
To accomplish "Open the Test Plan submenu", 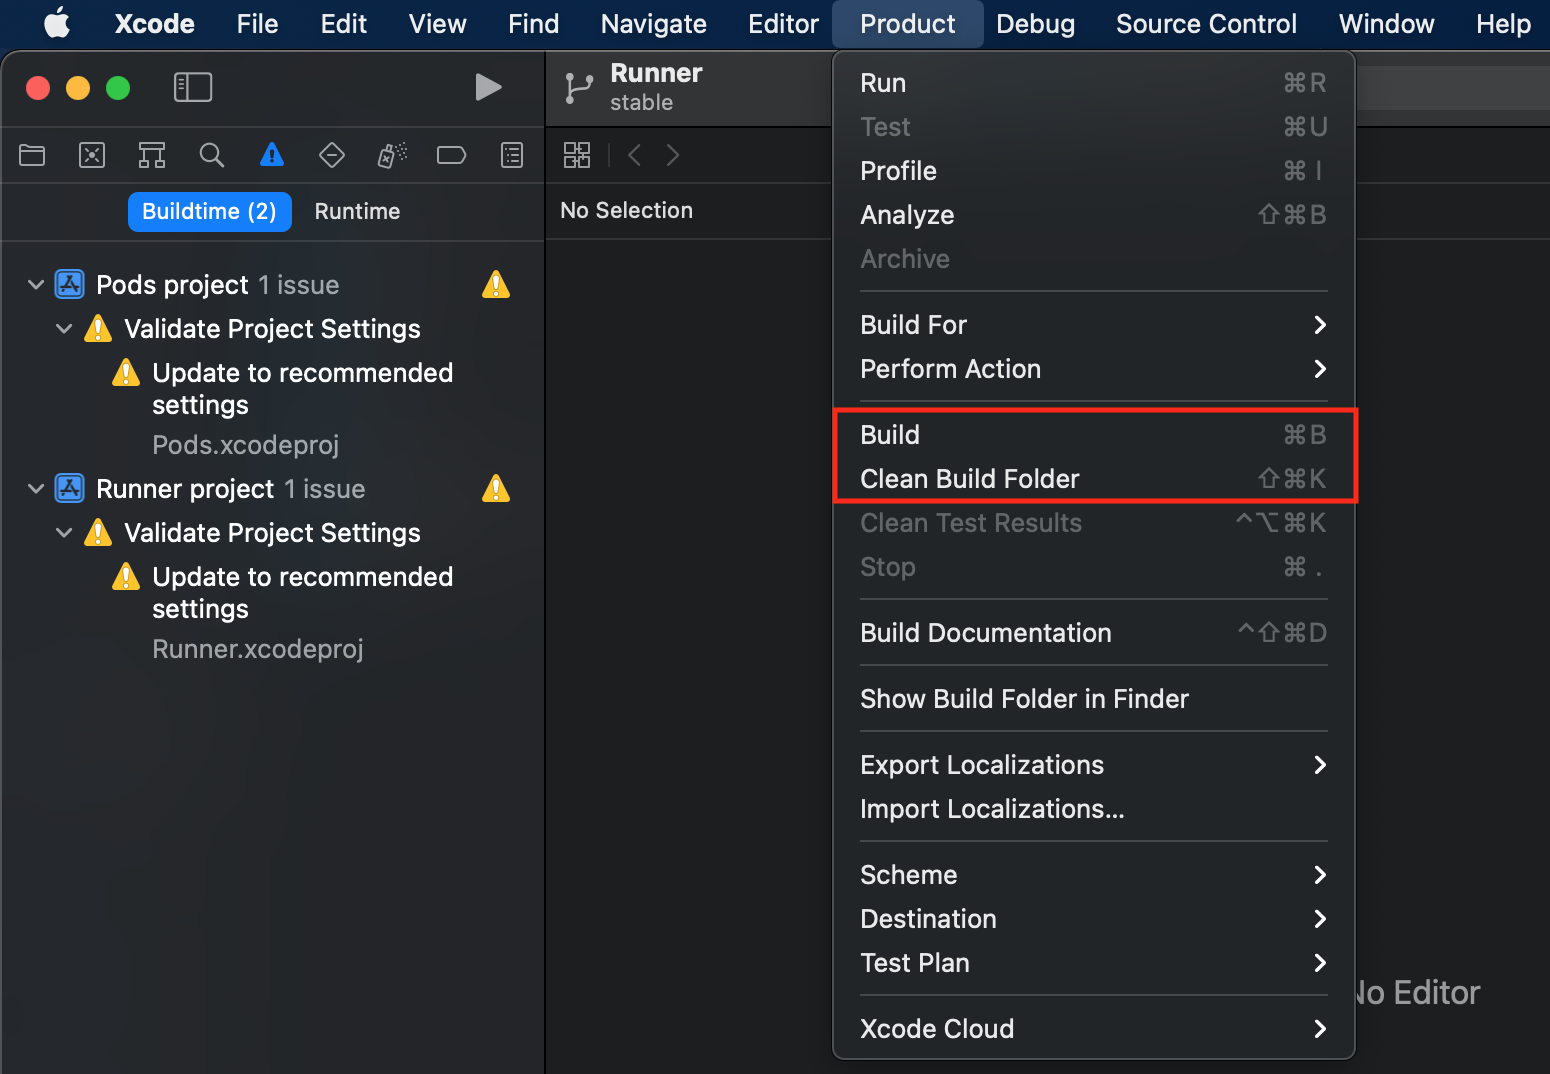I will coord(1093,963).
